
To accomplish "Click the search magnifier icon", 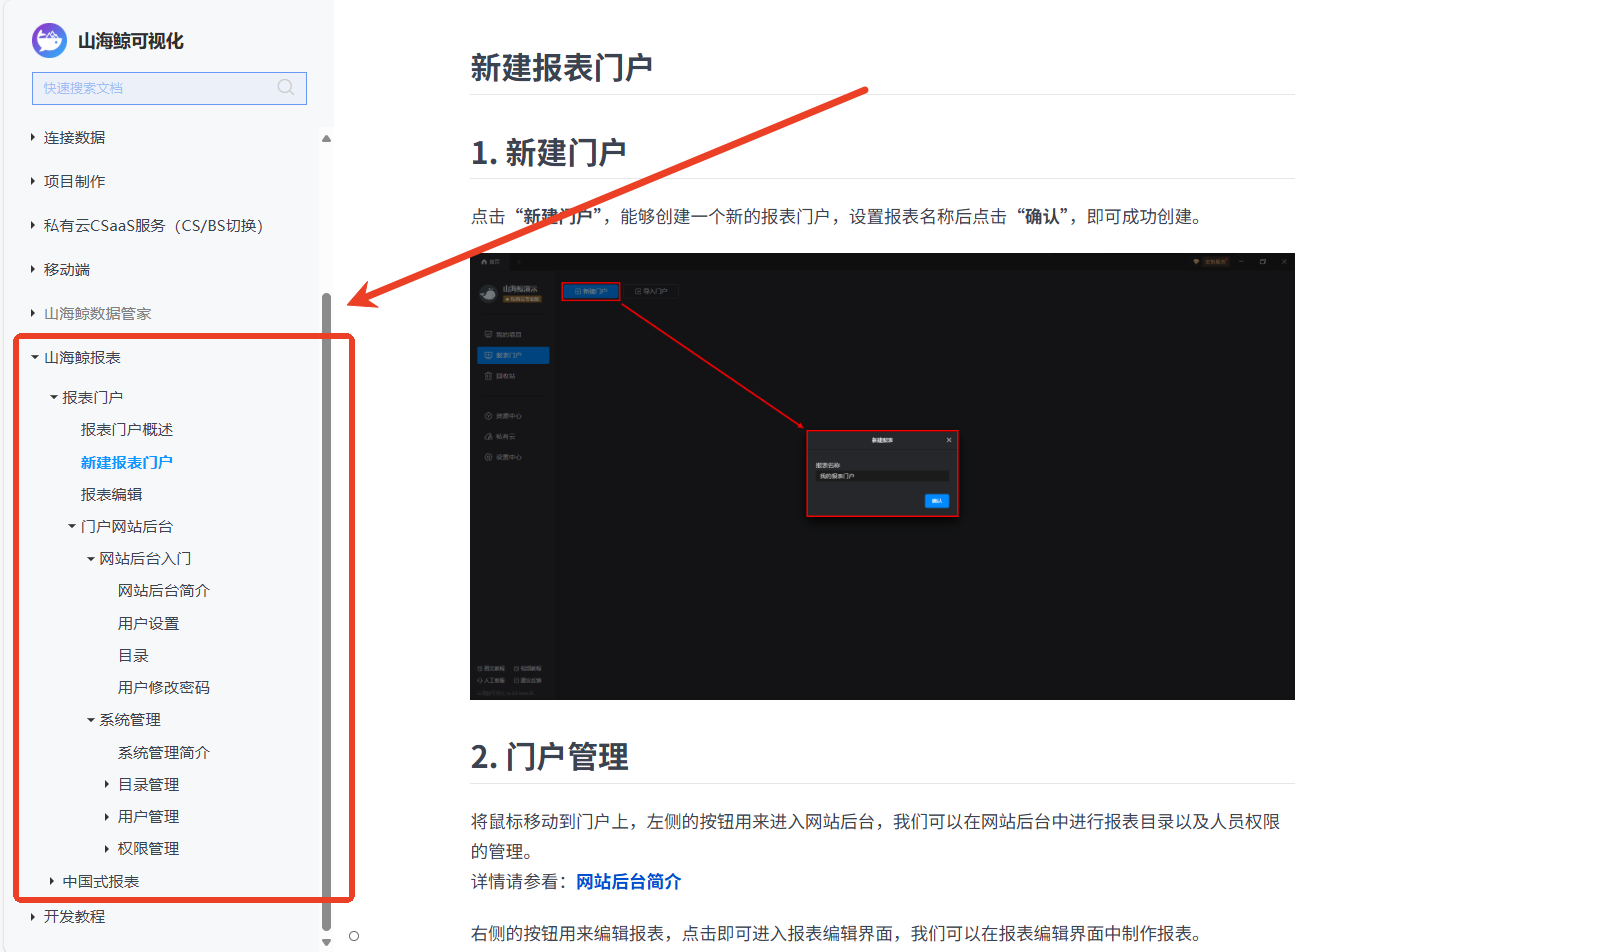I will click(286, 88).
